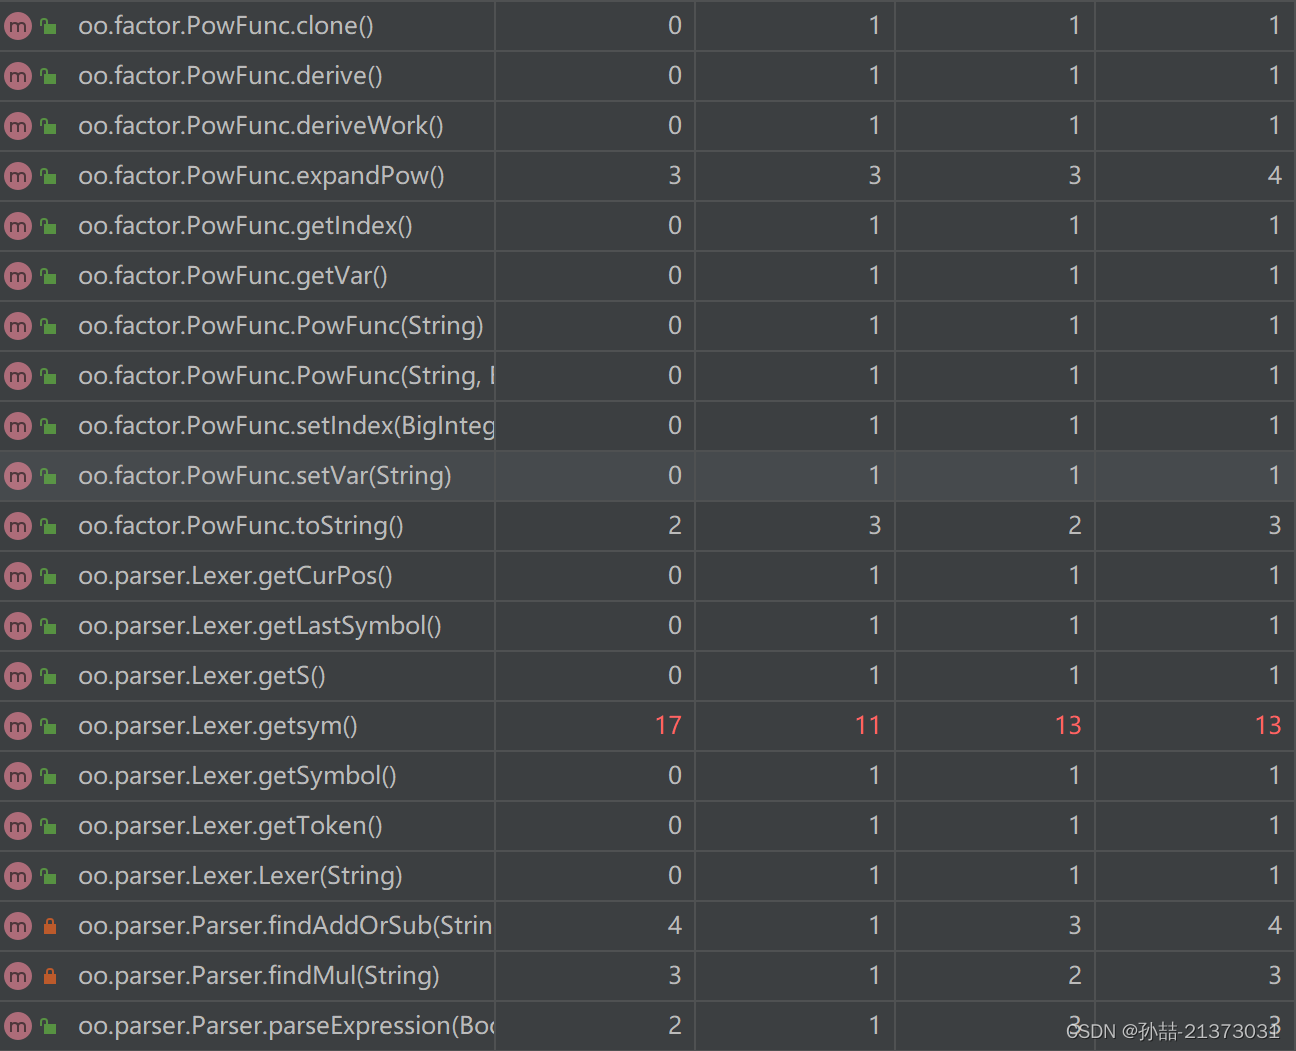The height and width of the screenshot is (1051, 1296).
Task: Click first-column value 2 in parseExpression row
Action: pos(675,1026)
